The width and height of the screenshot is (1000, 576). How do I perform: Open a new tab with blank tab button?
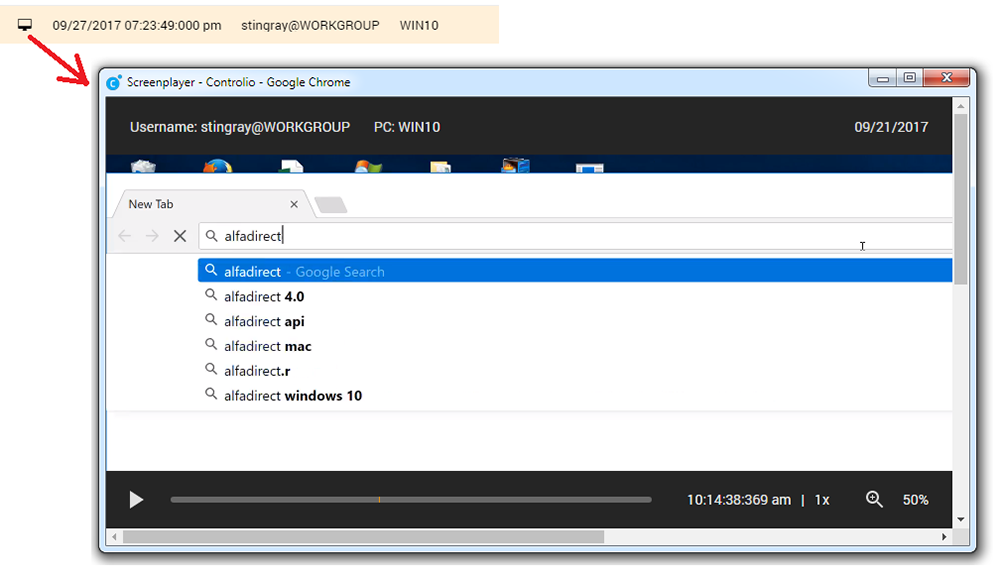coord(331,205)
